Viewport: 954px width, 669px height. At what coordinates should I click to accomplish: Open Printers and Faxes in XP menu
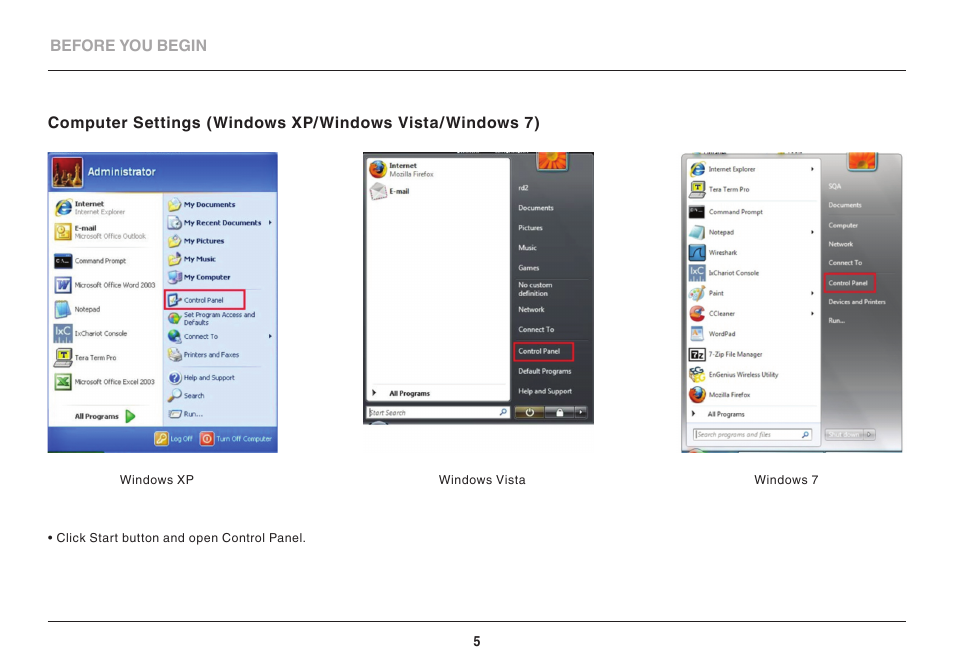click(204, 355)
